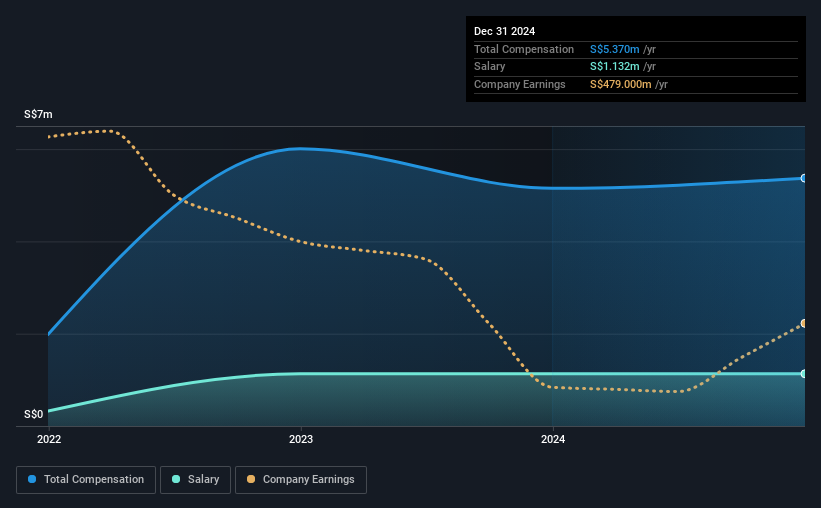Click the Total Compensation label in tooltip
This screenshot has height=508, width=821.
tap(524, 49)
